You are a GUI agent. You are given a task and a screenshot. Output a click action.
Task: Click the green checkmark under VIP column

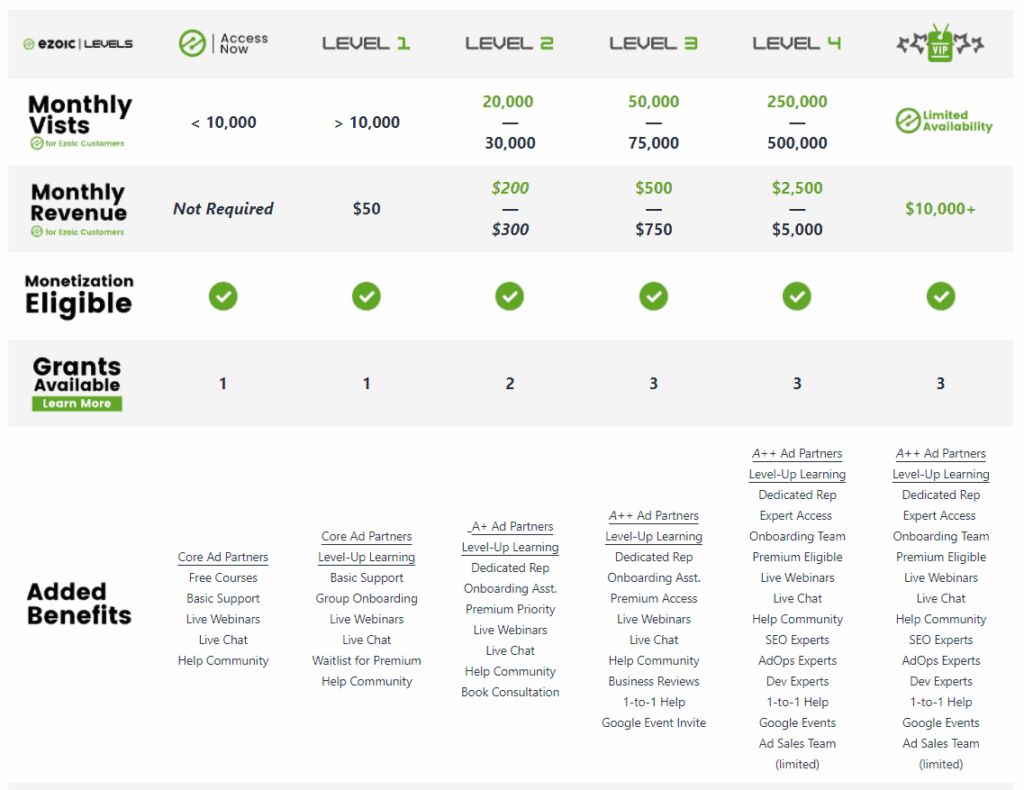coord(940,296)
